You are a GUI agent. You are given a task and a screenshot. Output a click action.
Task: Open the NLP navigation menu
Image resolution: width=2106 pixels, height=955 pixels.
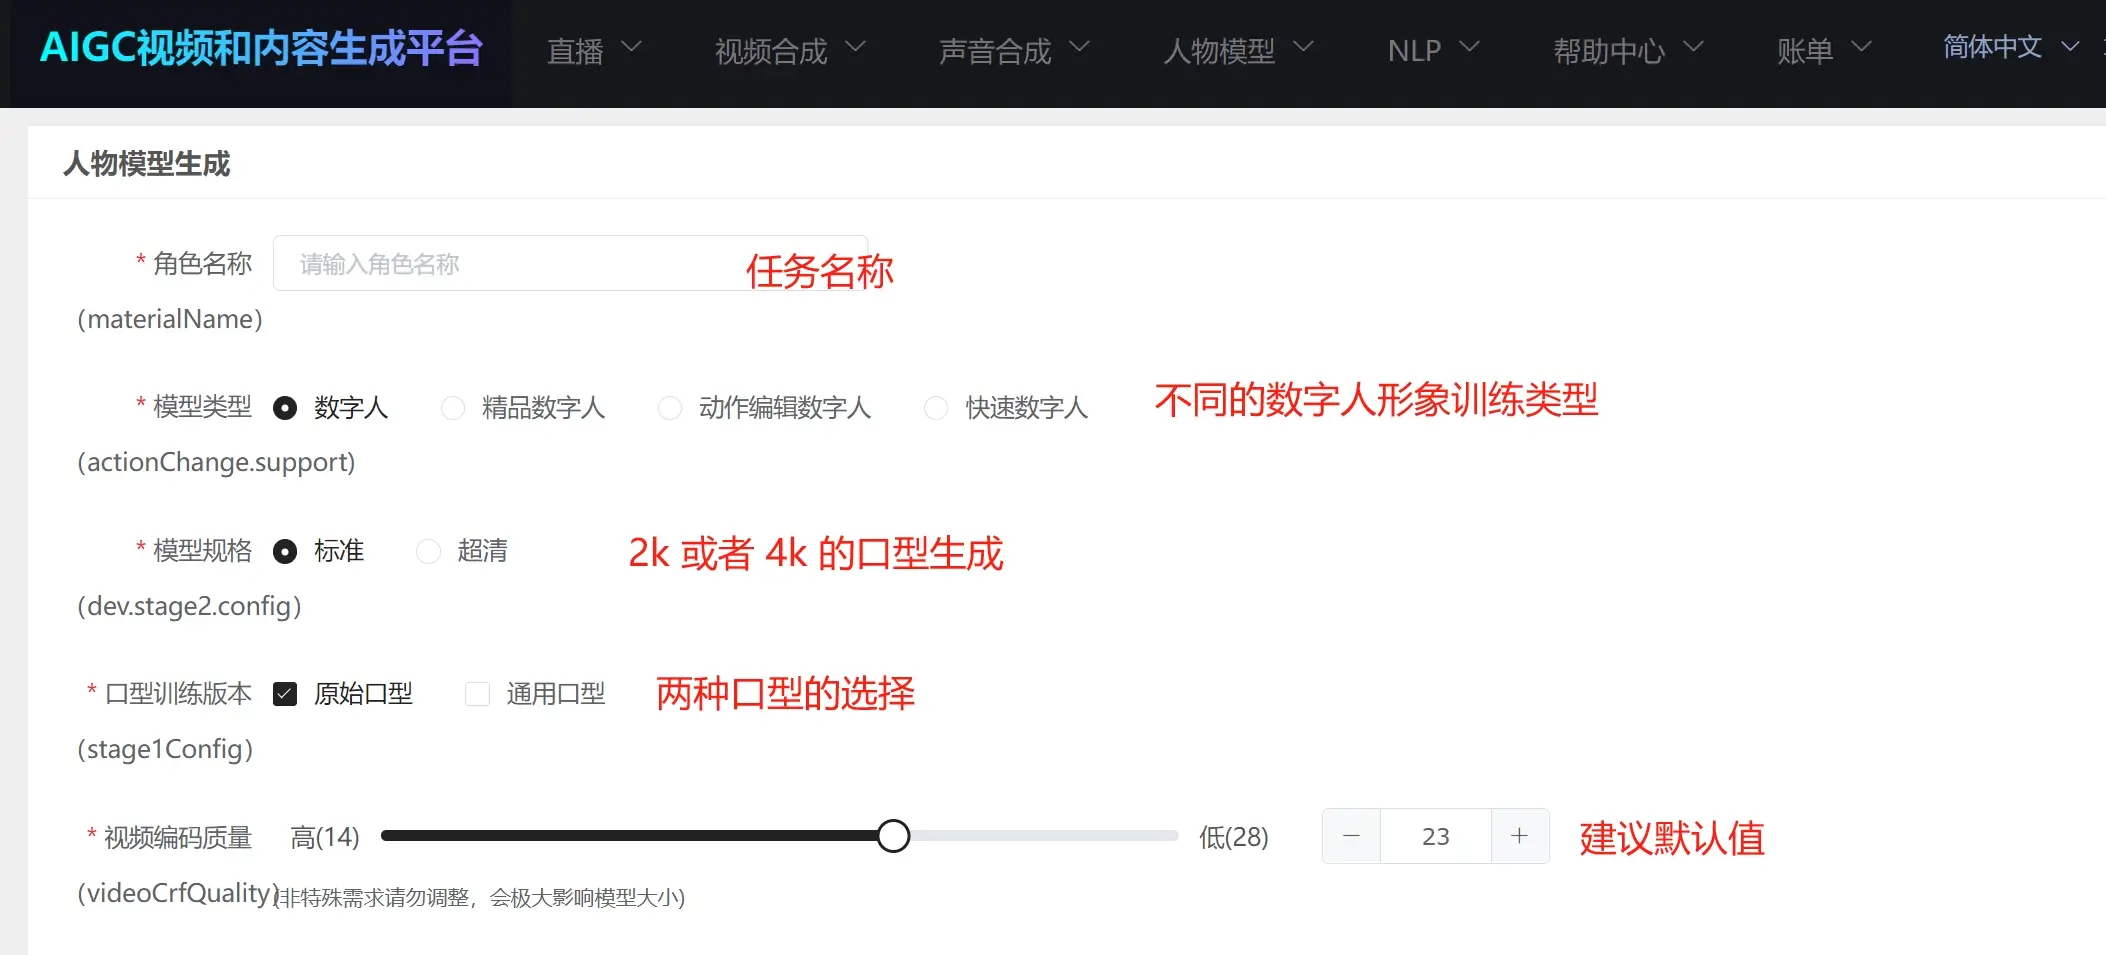[x=1432, y=50]
